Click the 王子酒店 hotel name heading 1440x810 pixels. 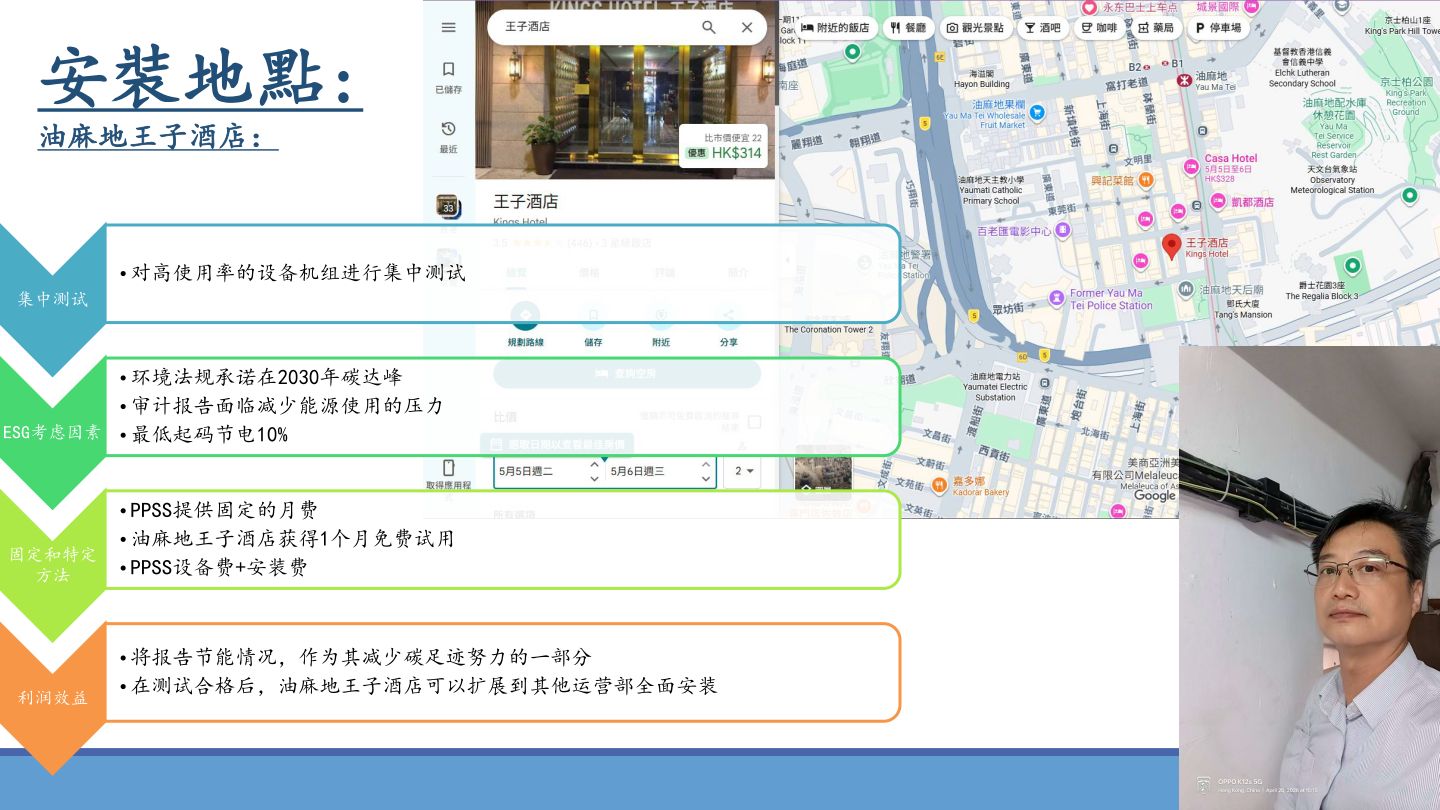[x=526, y=202]
